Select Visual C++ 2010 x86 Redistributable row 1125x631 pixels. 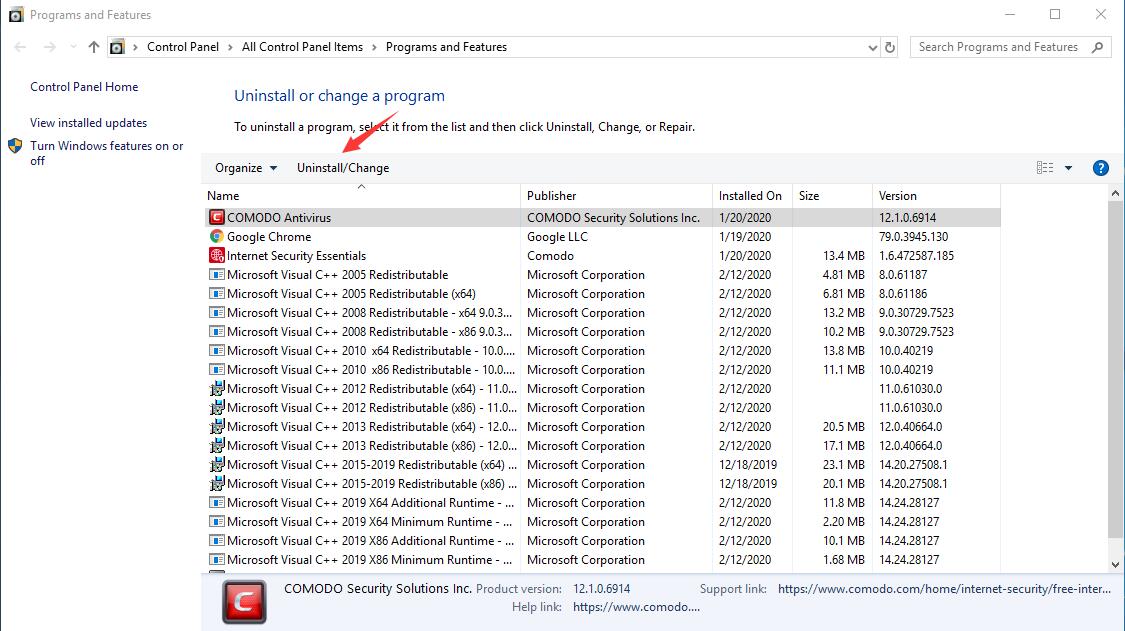[x=603, y=370]
